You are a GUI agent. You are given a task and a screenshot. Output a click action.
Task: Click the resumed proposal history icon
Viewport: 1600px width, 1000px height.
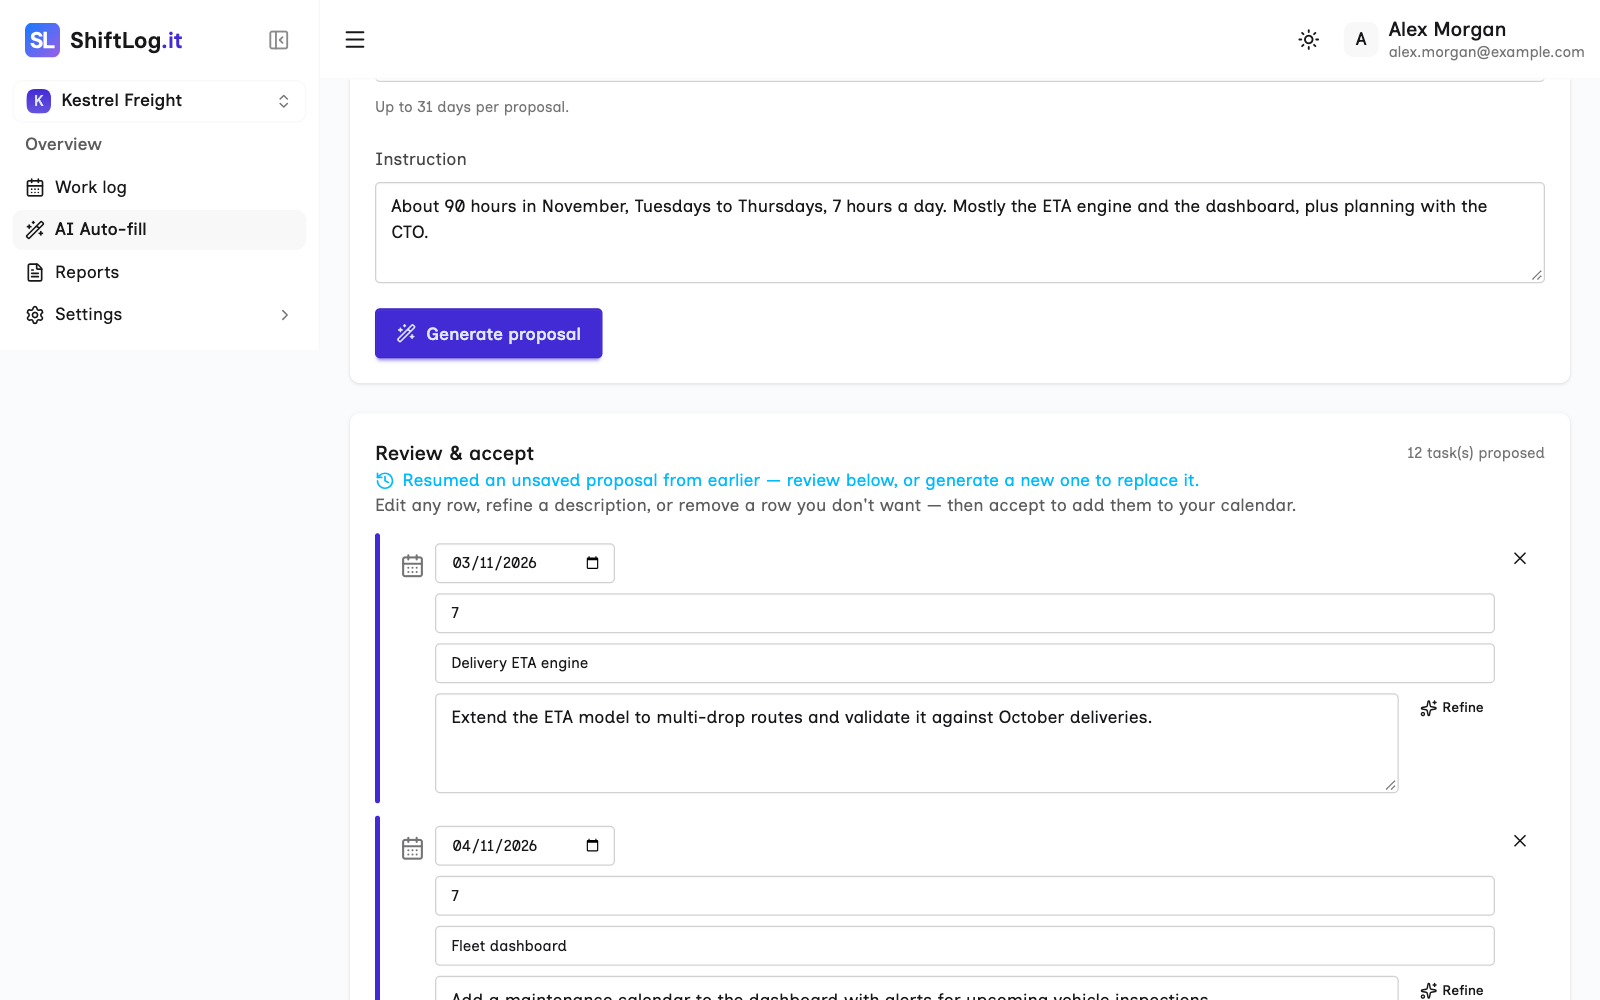(384, 481)
